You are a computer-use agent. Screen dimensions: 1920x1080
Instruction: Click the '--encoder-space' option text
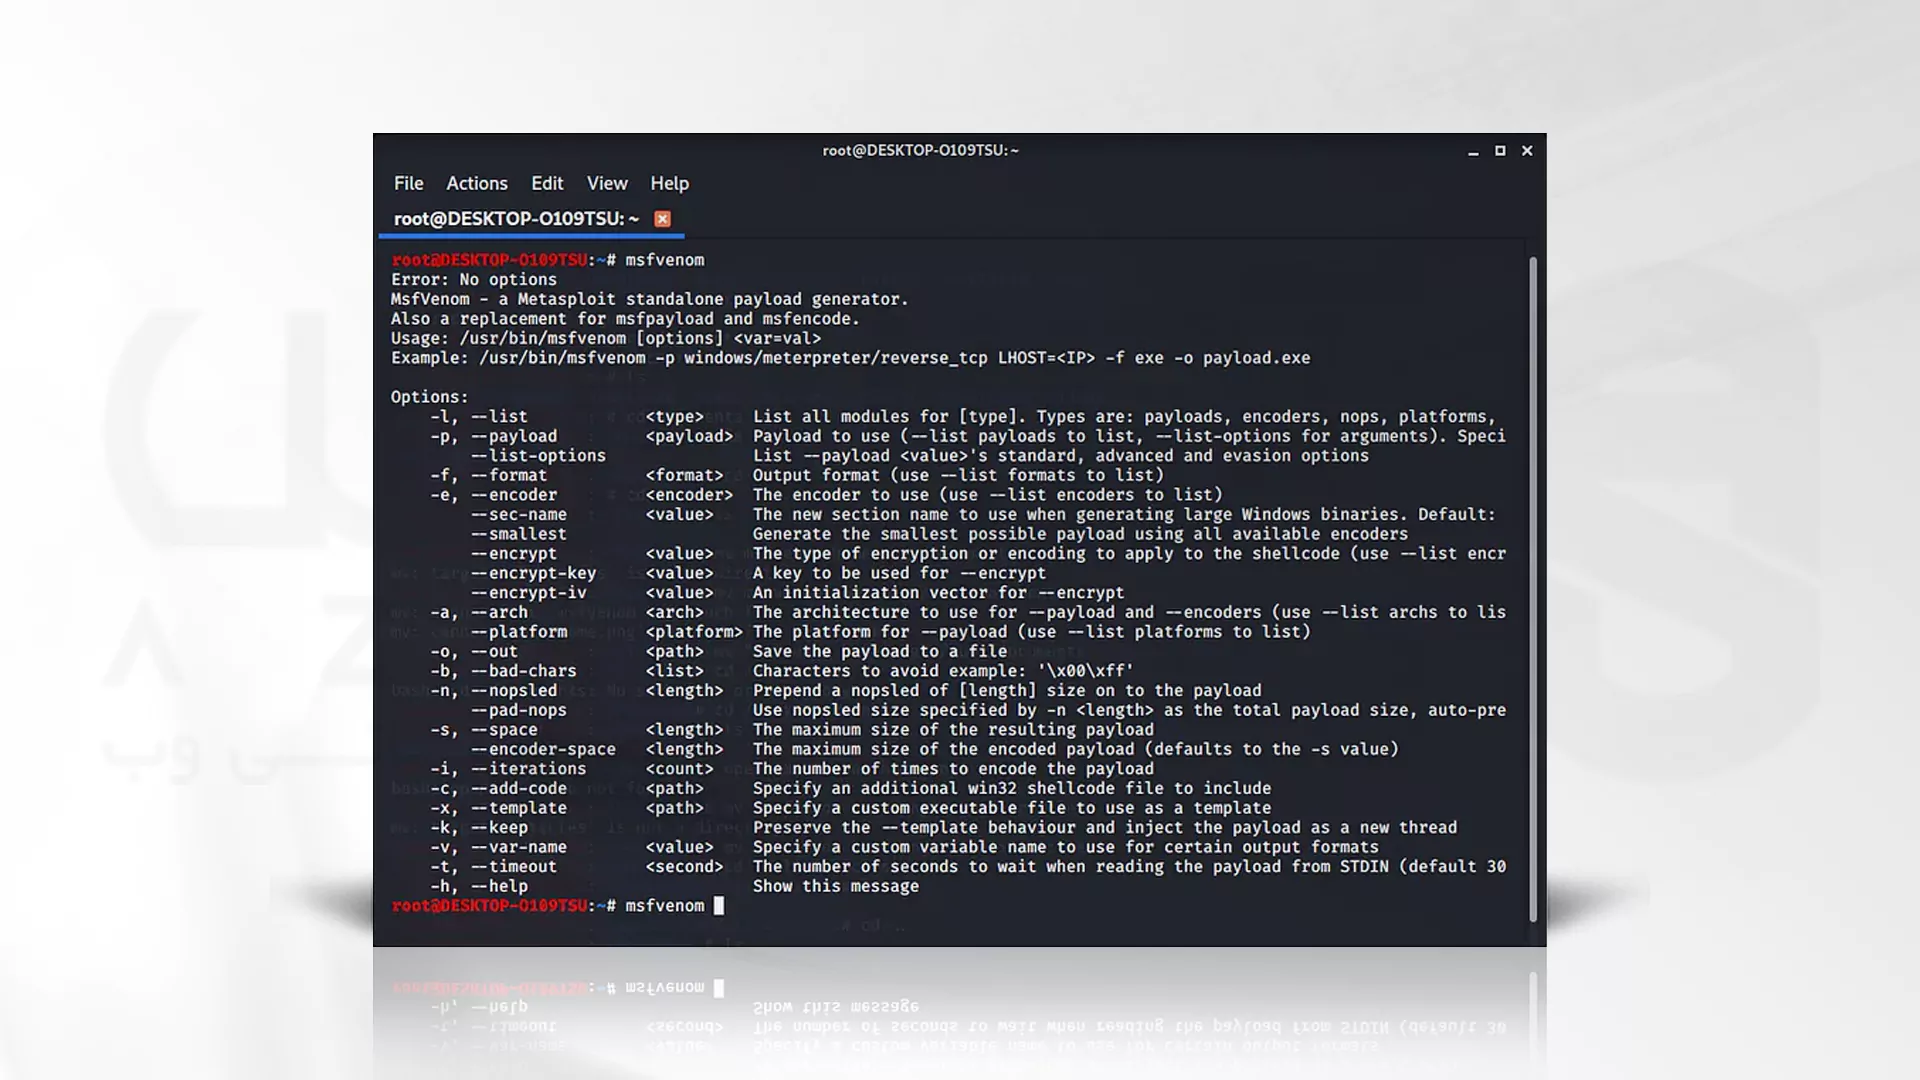pyautogui.click(x=543, y=749)
